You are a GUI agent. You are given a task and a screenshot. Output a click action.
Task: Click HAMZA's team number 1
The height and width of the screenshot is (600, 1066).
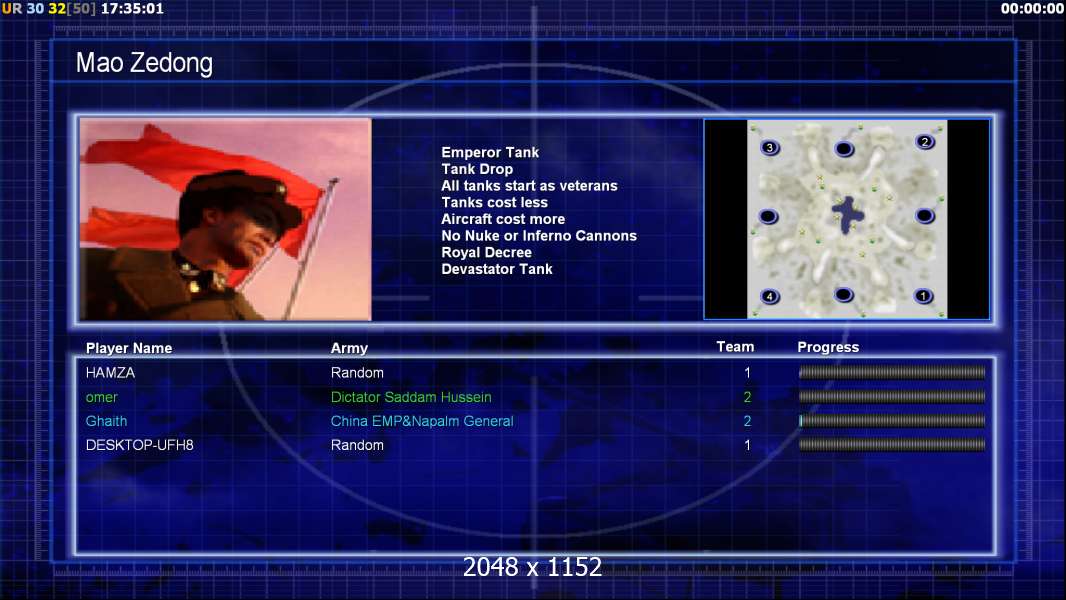(x=747, y=372)
